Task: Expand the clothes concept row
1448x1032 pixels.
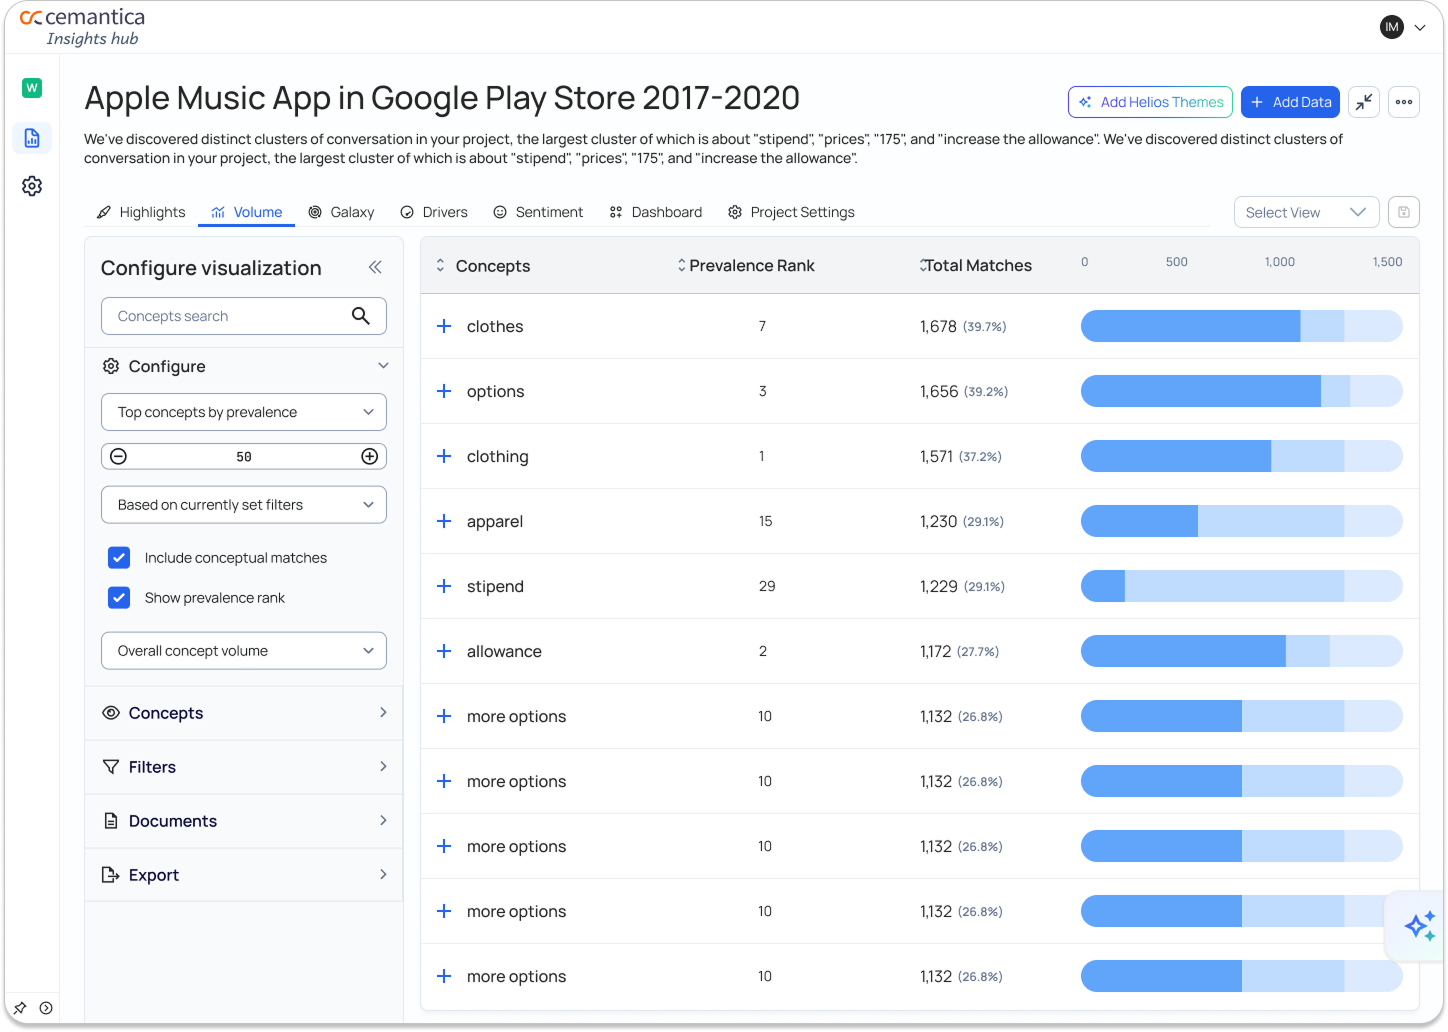Action: click(444, 326)
